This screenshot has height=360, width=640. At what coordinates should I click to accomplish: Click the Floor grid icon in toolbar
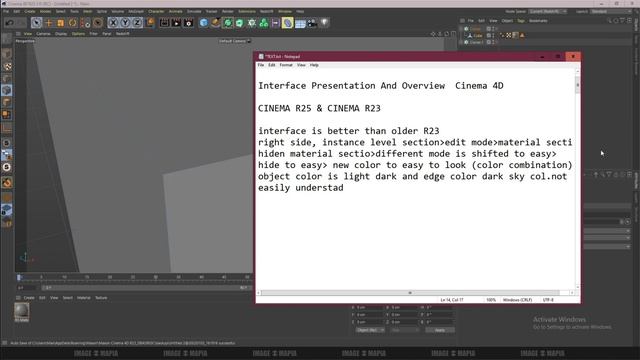(x=300, y=23)
